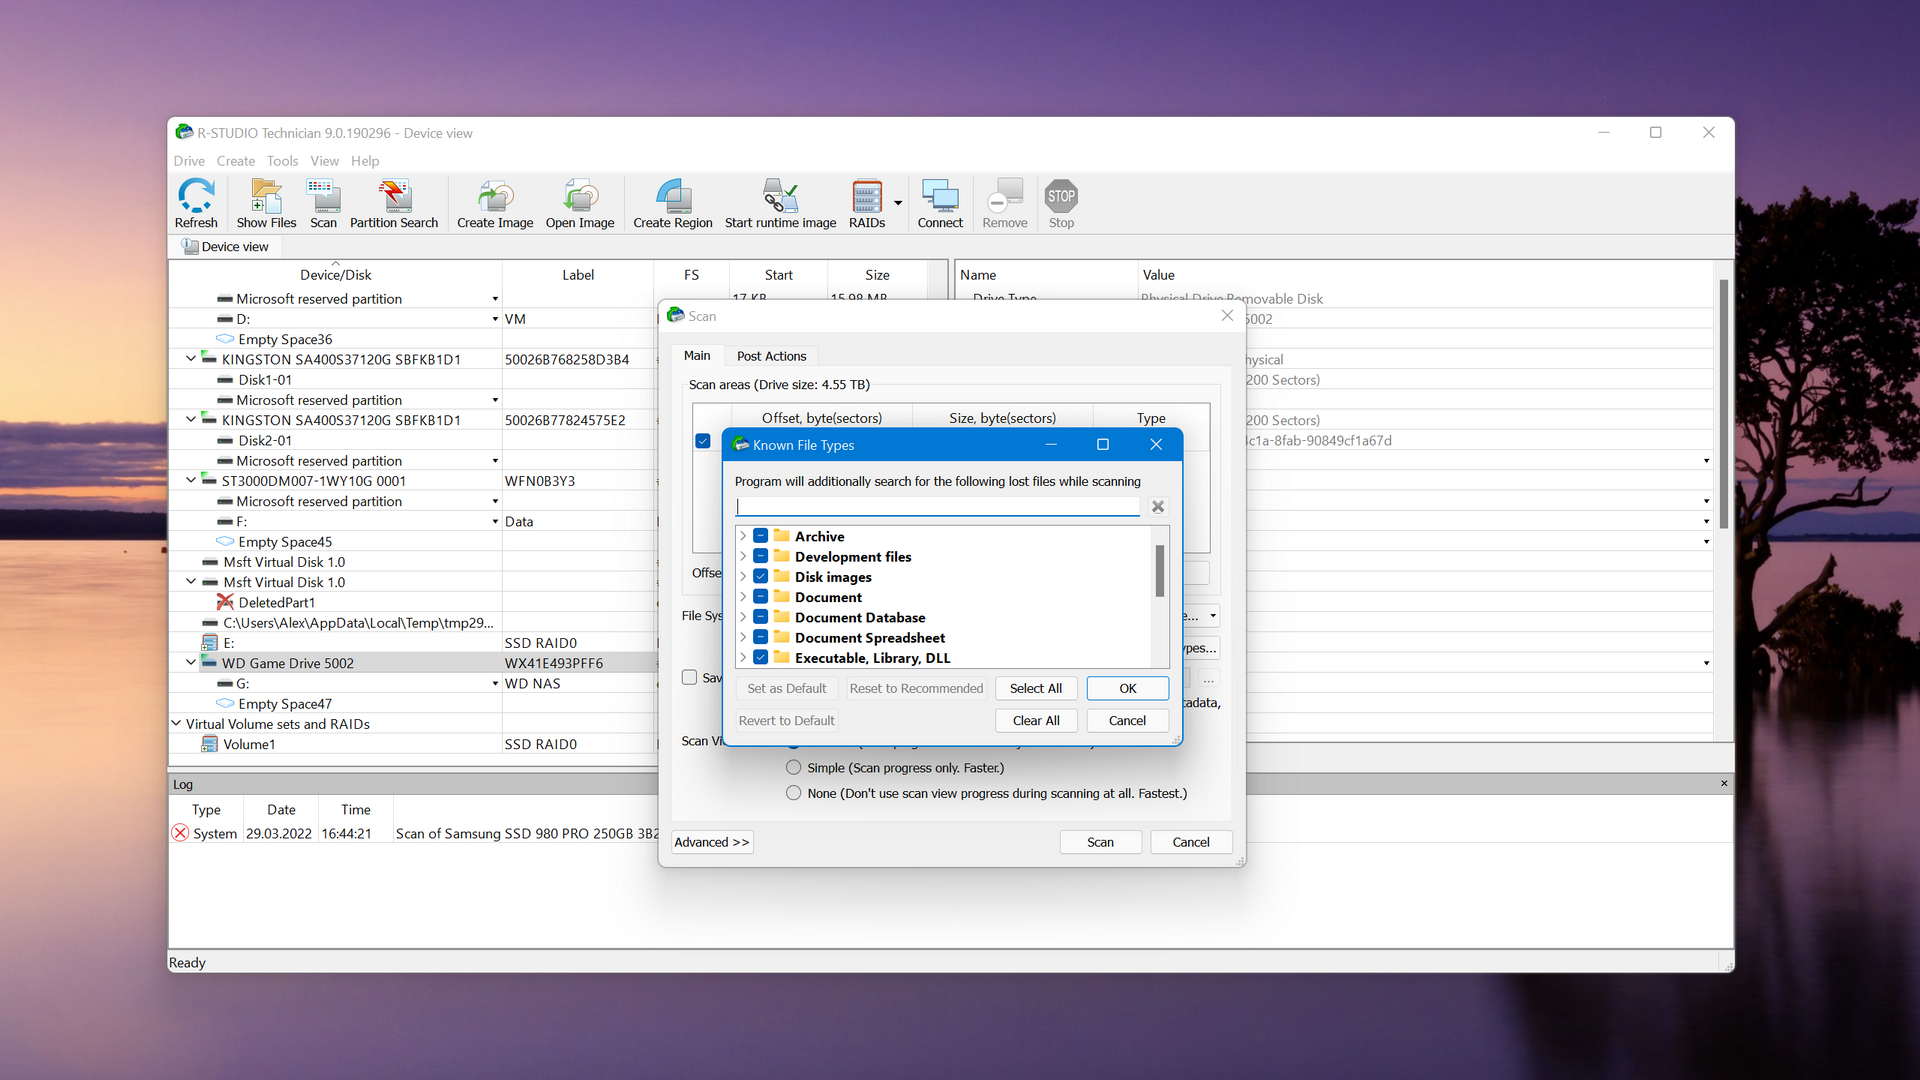Image resolution: width=1920 pixels, height=1080 pixels.
Task: Clear the file type search field
Action: (1158, 507)
